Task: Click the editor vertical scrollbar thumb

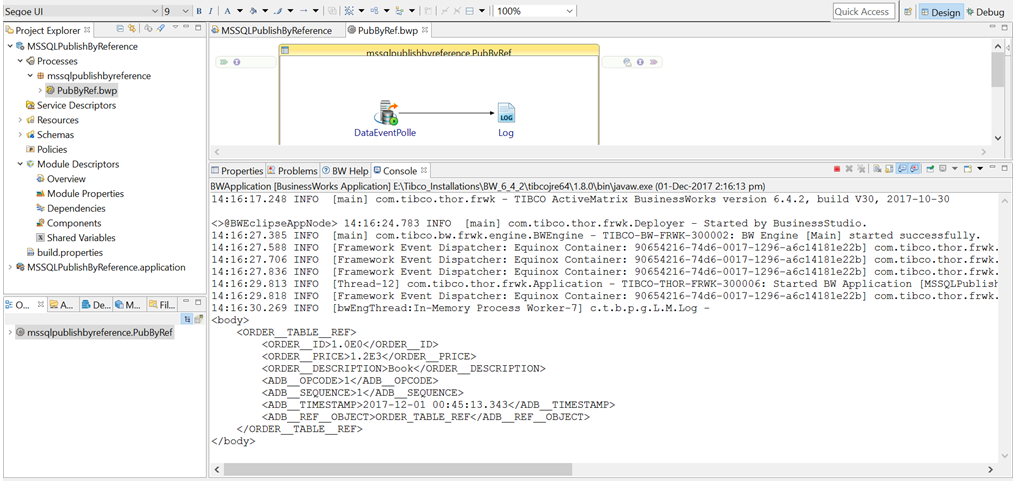Action: point(998,69)
